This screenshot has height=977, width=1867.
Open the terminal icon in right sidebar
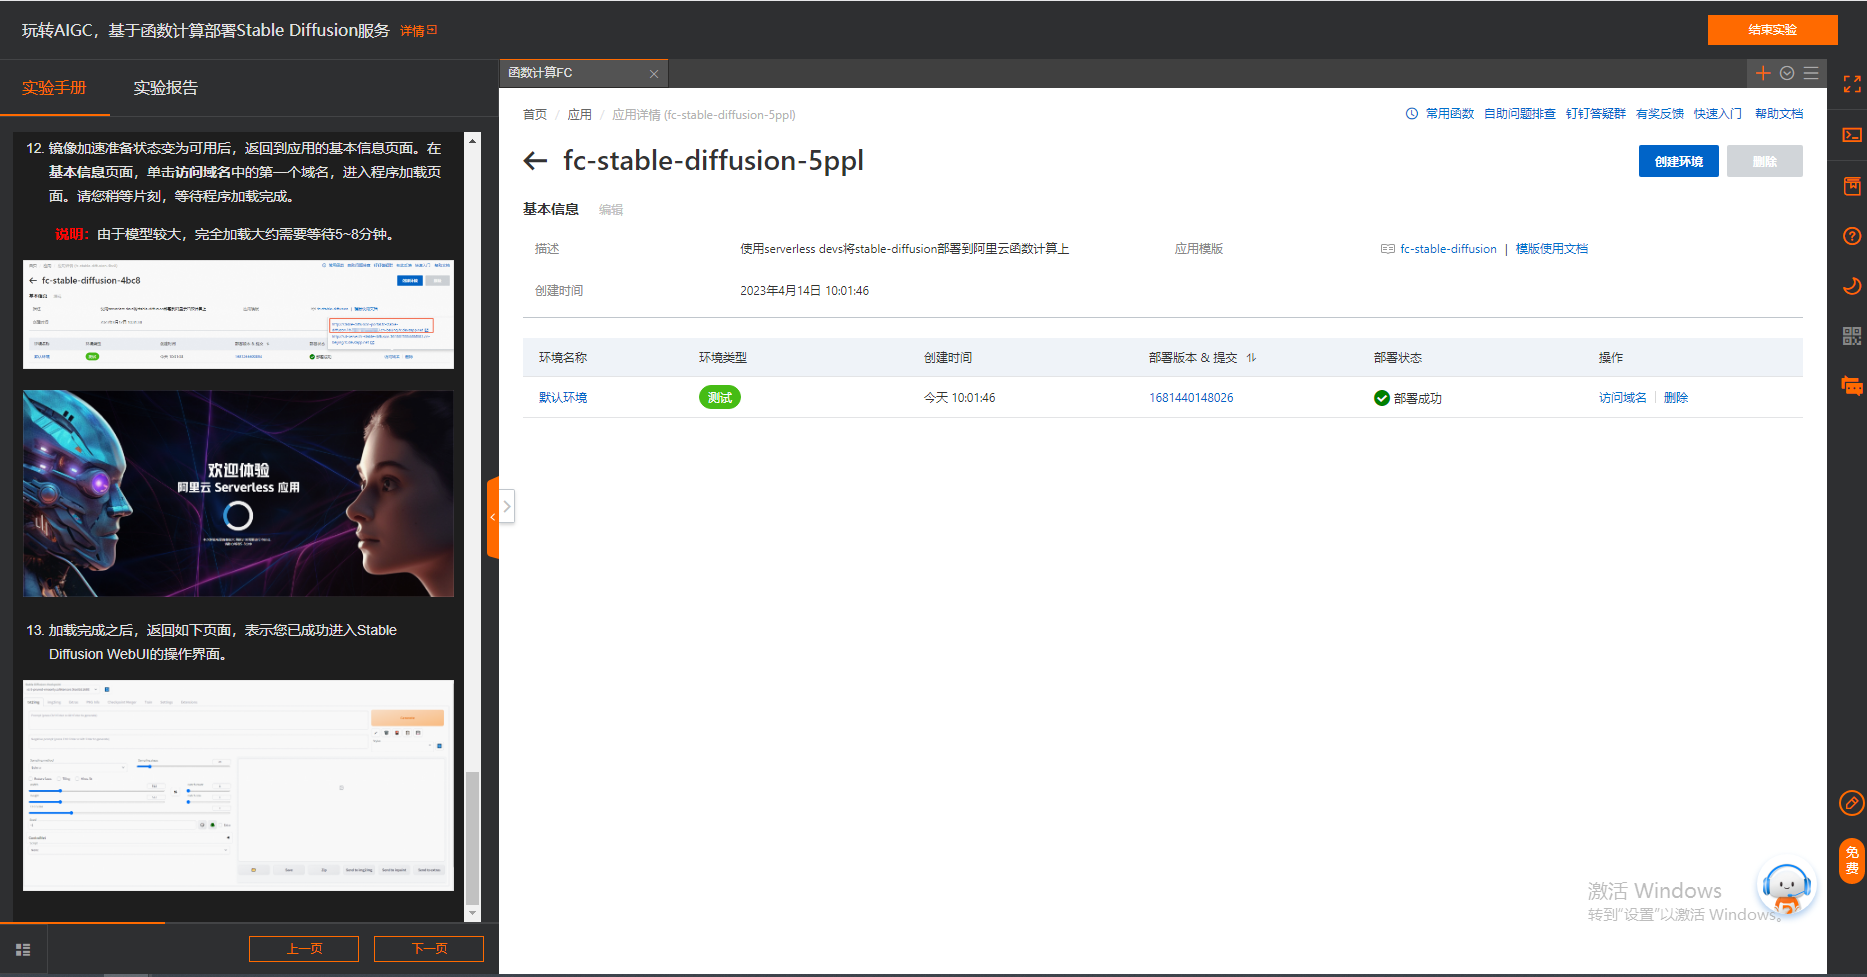pos(1852,135)
